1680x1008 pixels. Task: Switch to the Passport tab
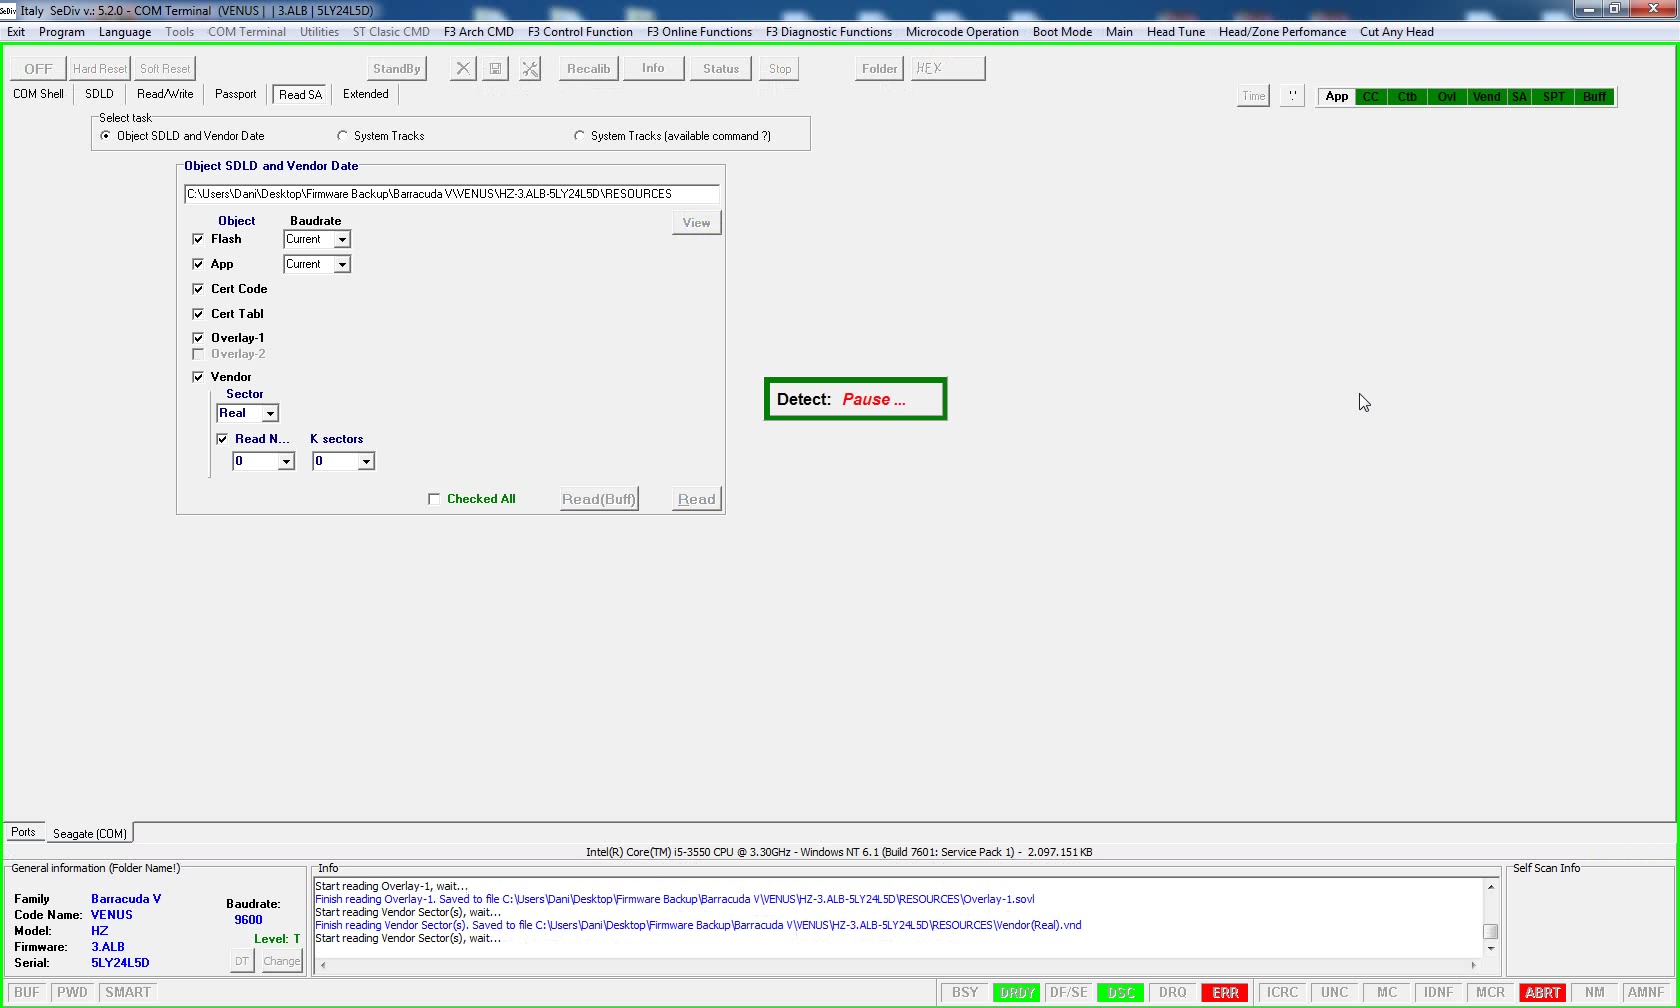pos(235,94)
